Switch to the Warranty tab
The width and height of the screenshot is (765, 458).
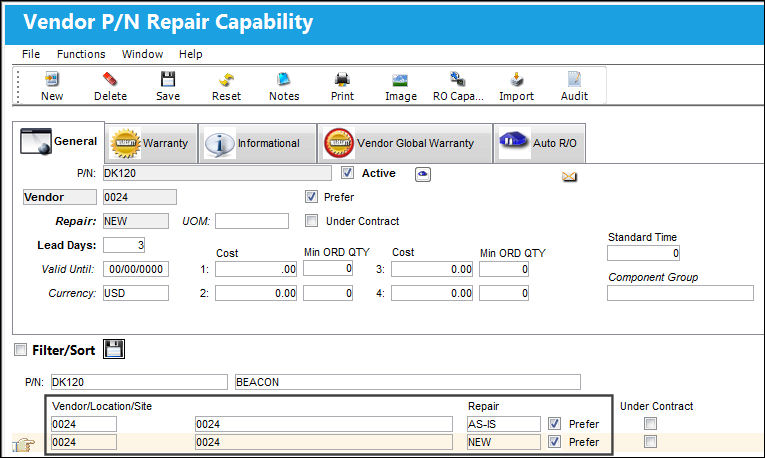pyautogui.click(x=151, y=143)
